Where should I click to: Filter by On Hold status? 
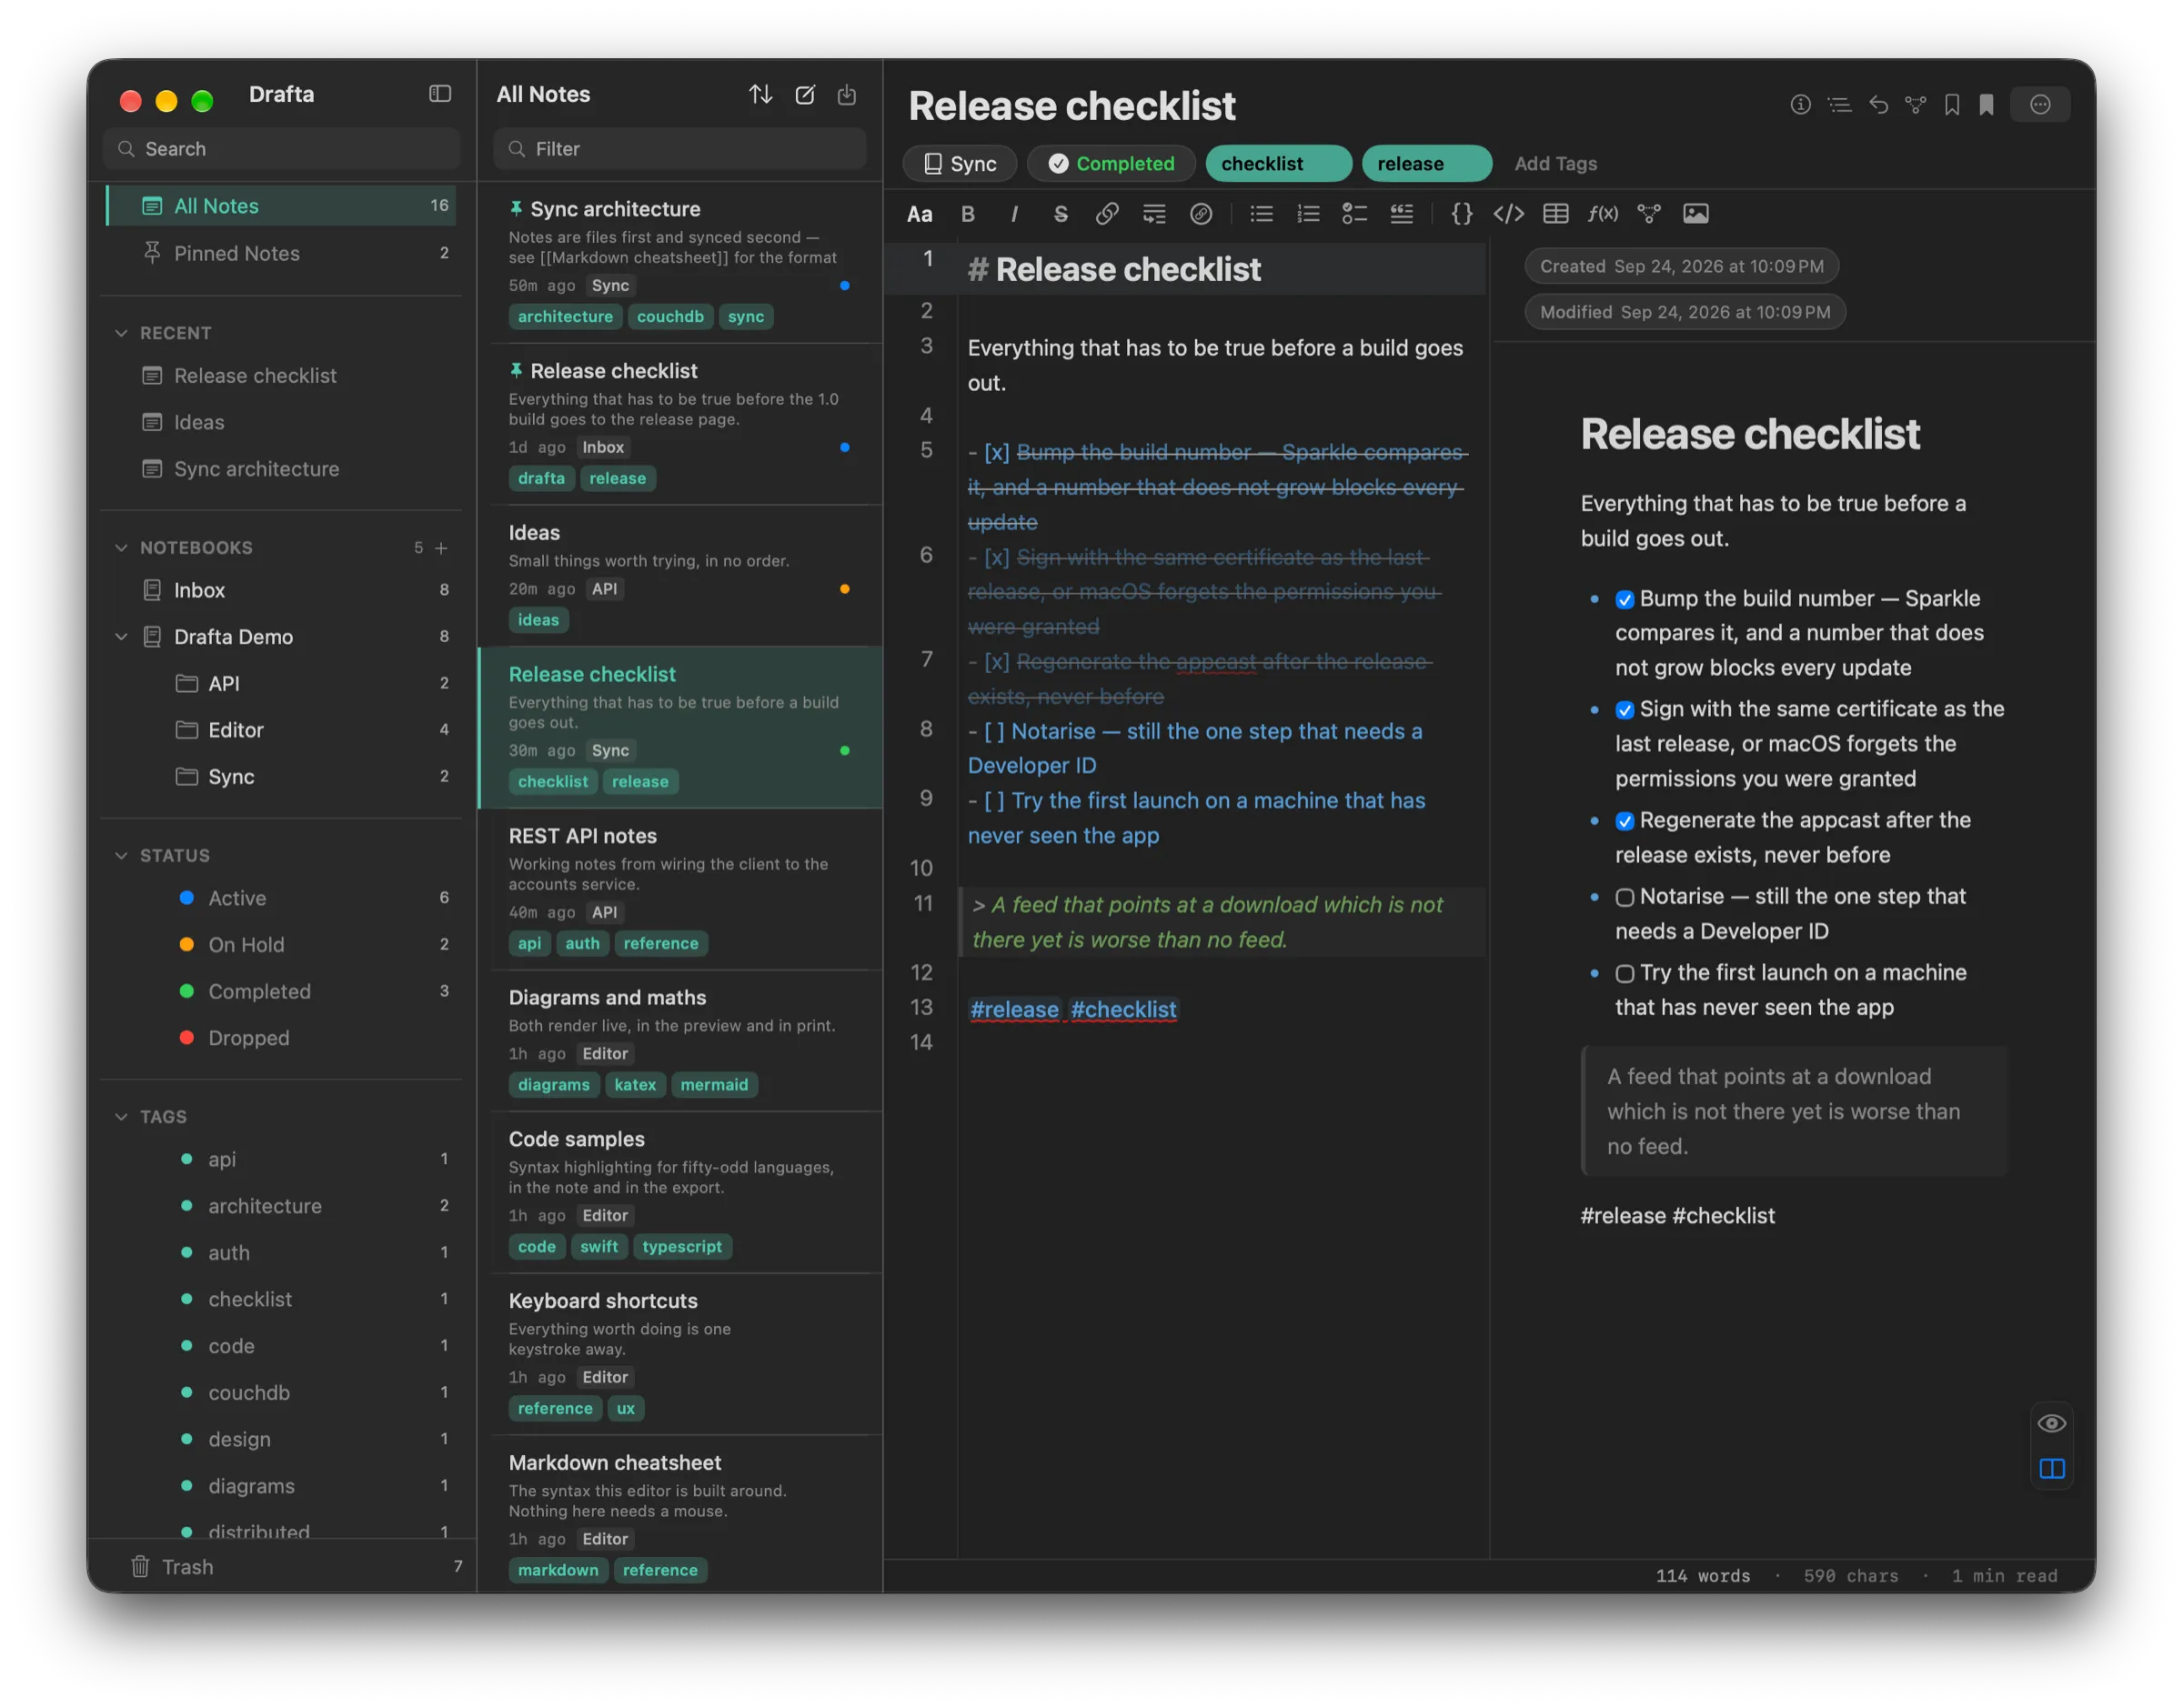(281, 945)
